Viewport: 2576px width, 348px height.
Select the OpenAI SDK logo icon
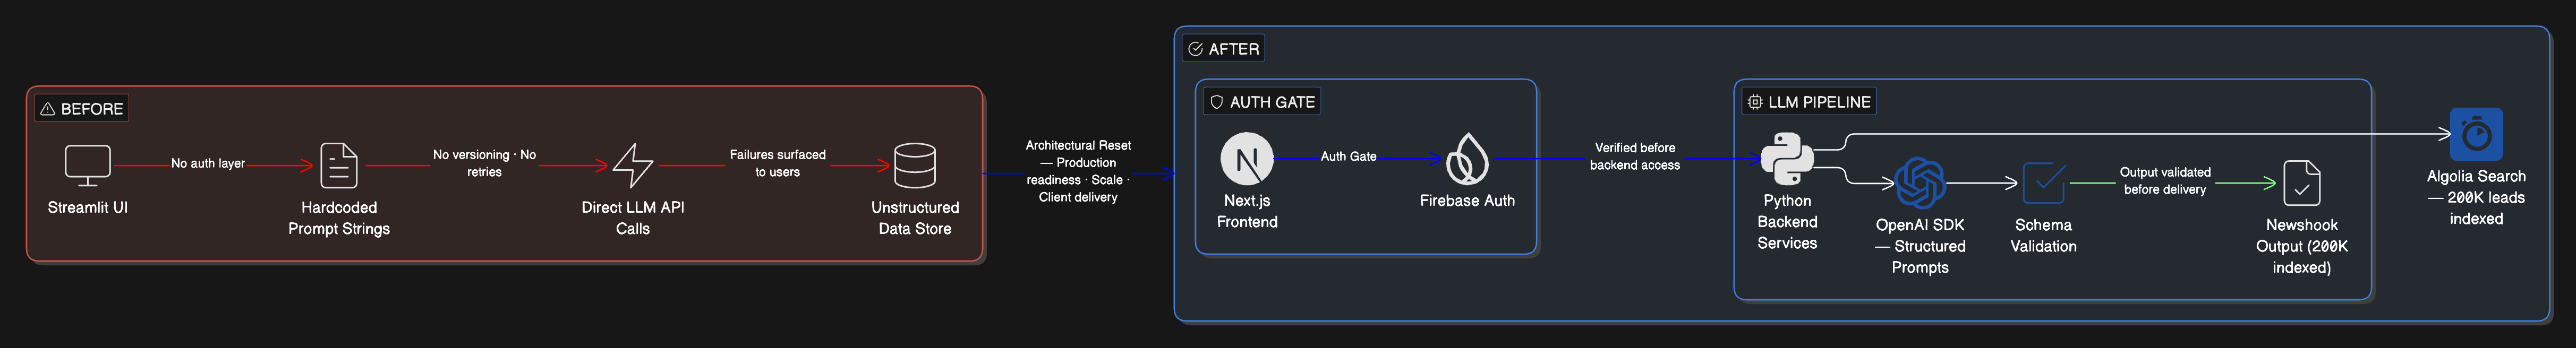(x=1919, y=183)
